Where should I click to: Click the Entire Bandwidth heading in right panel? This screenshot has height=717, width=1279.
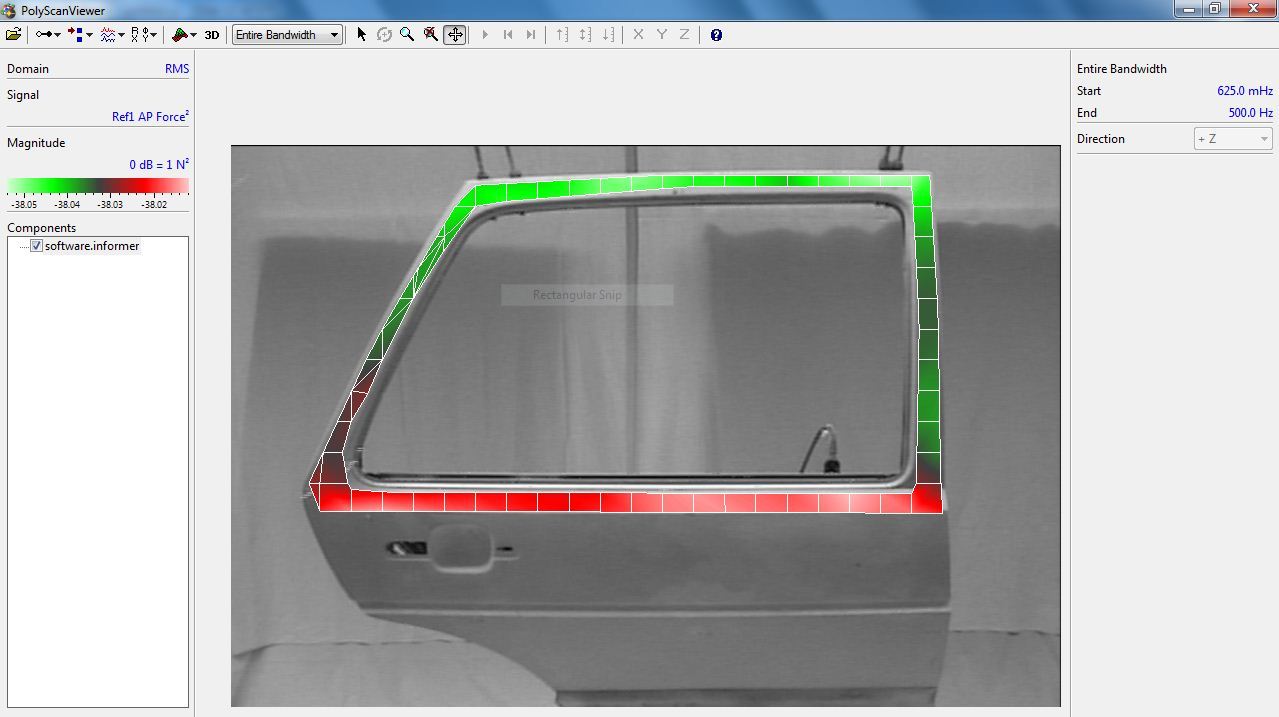[x=1122, y=69]
